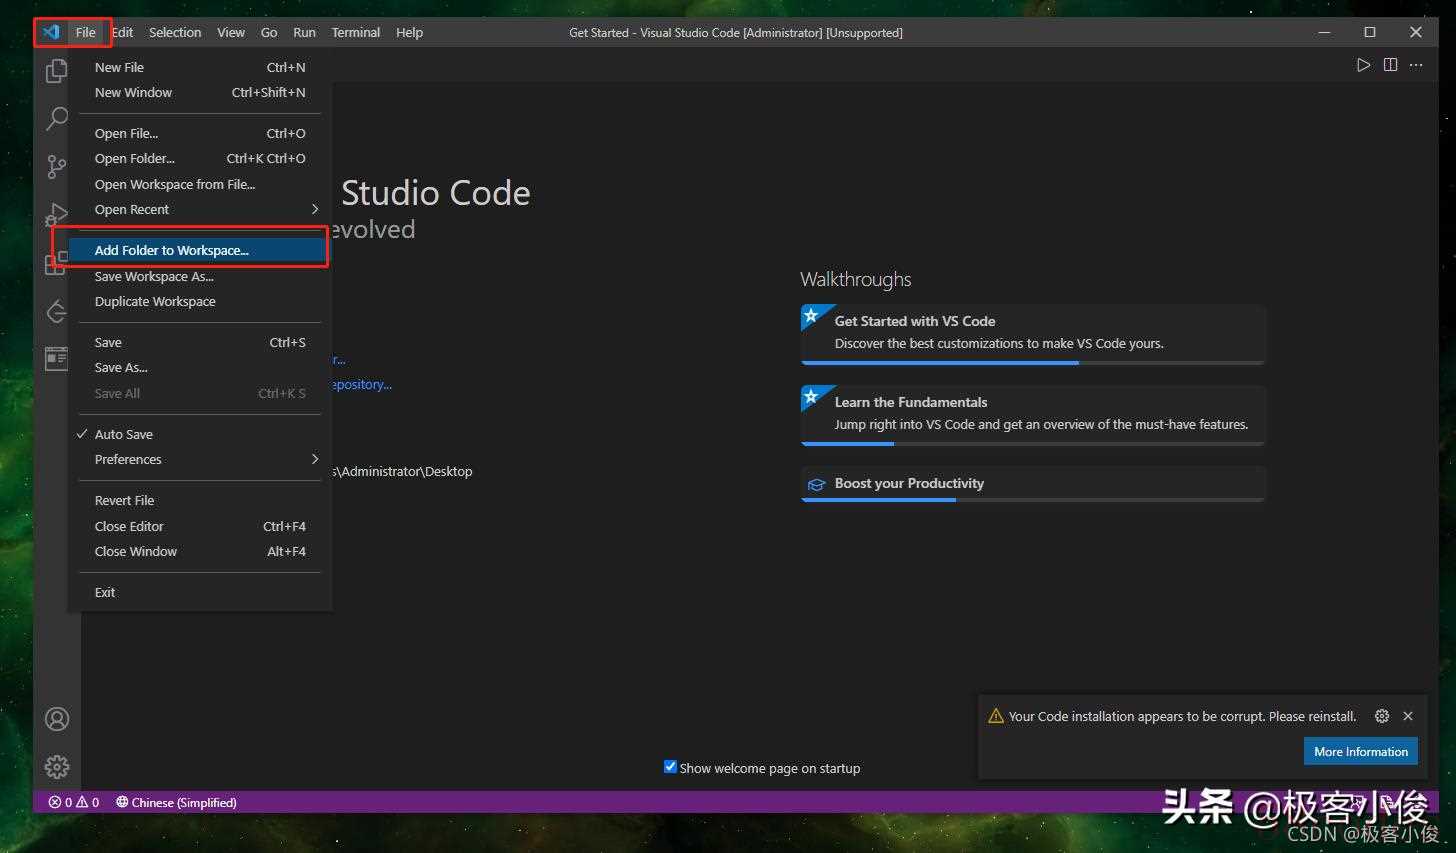Select Open Workspace from File...
The height and width of the screenshot is (853, 1456).
[200, 184]
